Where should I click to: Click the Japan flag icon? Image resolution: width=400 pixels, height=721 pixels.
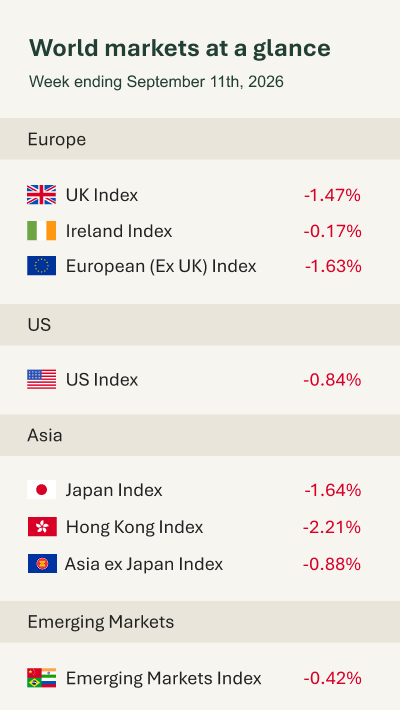click(x=41, y=490)
